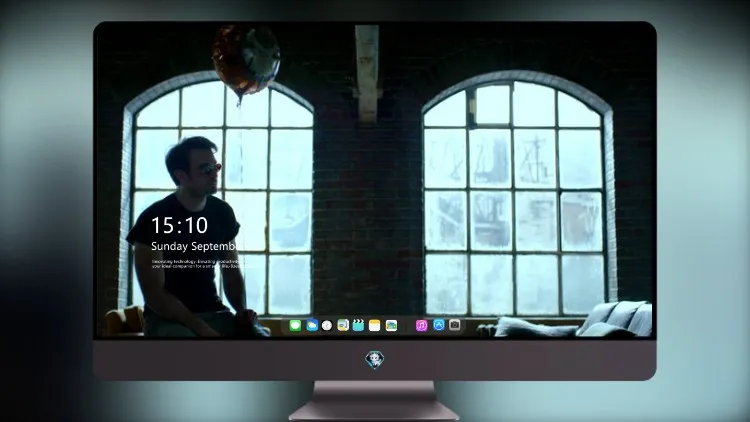Image resolution: width=750 pixels, height=422 pixels.
Task: Click the small description text below the date
Action: coord(197,264)
